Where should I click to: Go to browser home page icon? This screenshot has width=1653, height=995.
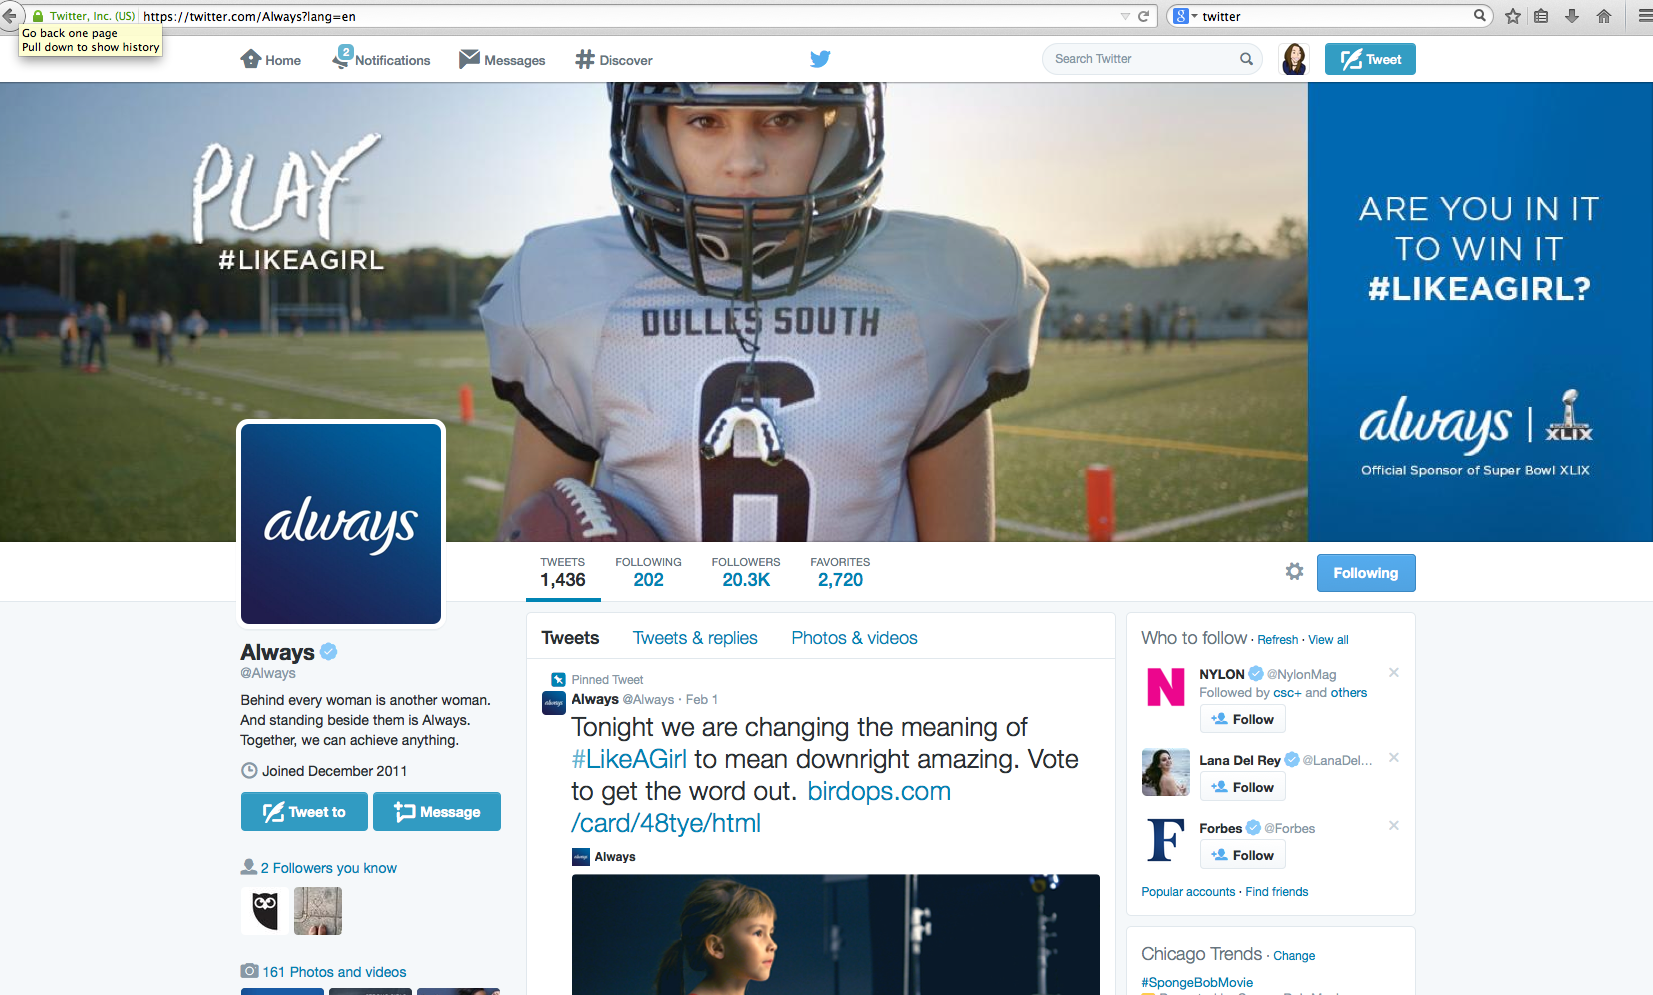1604,16
